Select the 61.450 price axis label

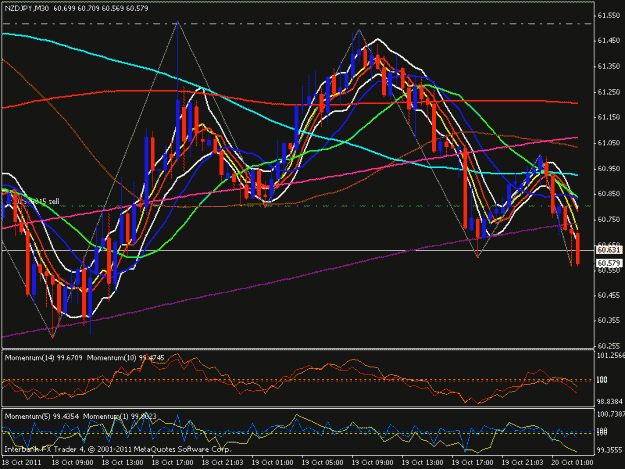coord(609,41)
